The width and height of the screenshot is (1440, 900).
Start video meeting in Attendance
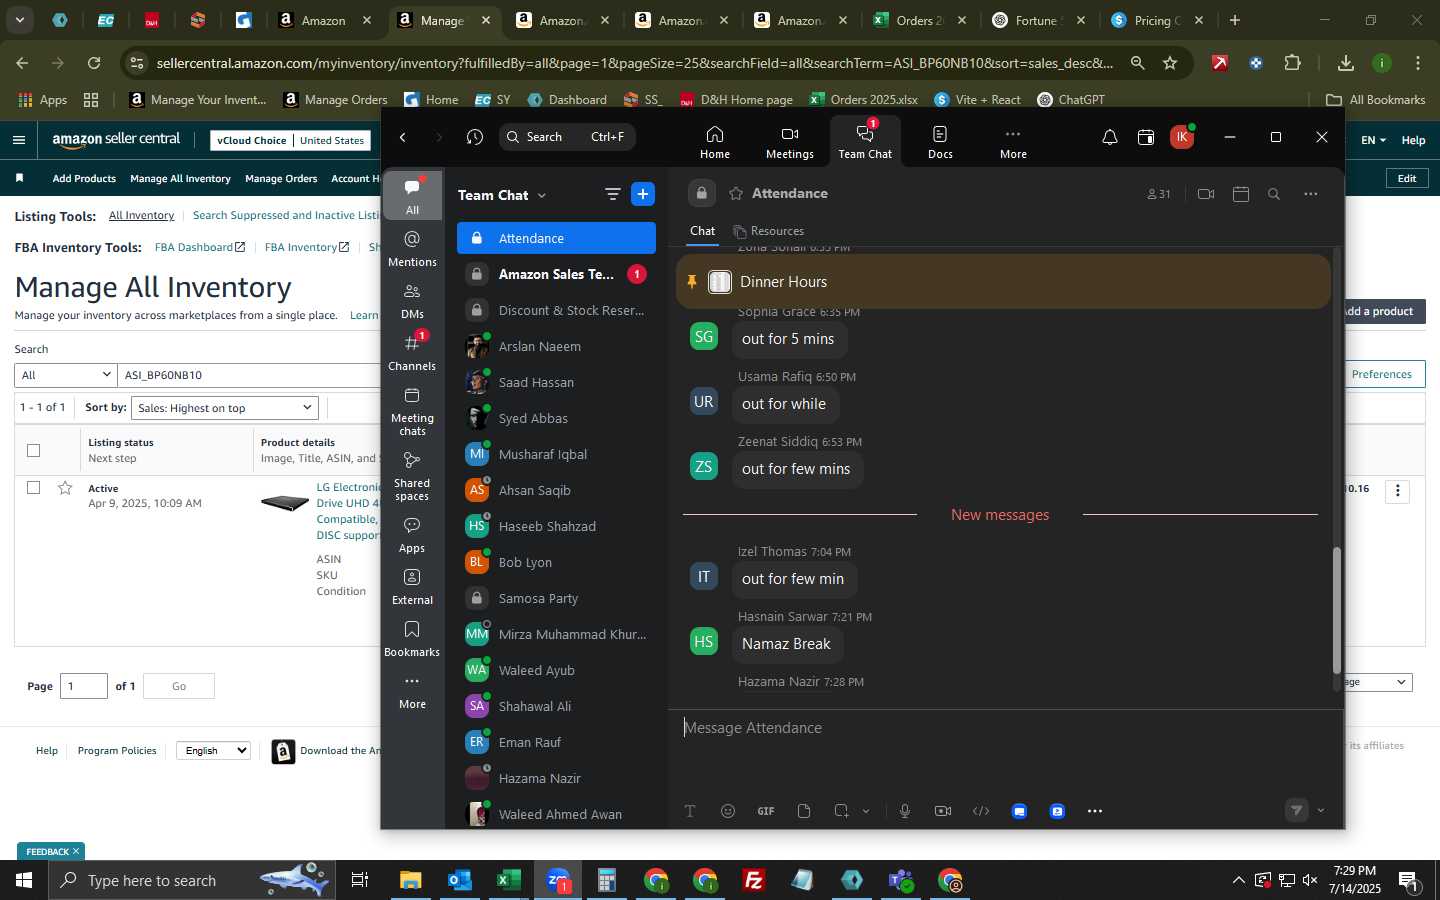[1206, 194]
